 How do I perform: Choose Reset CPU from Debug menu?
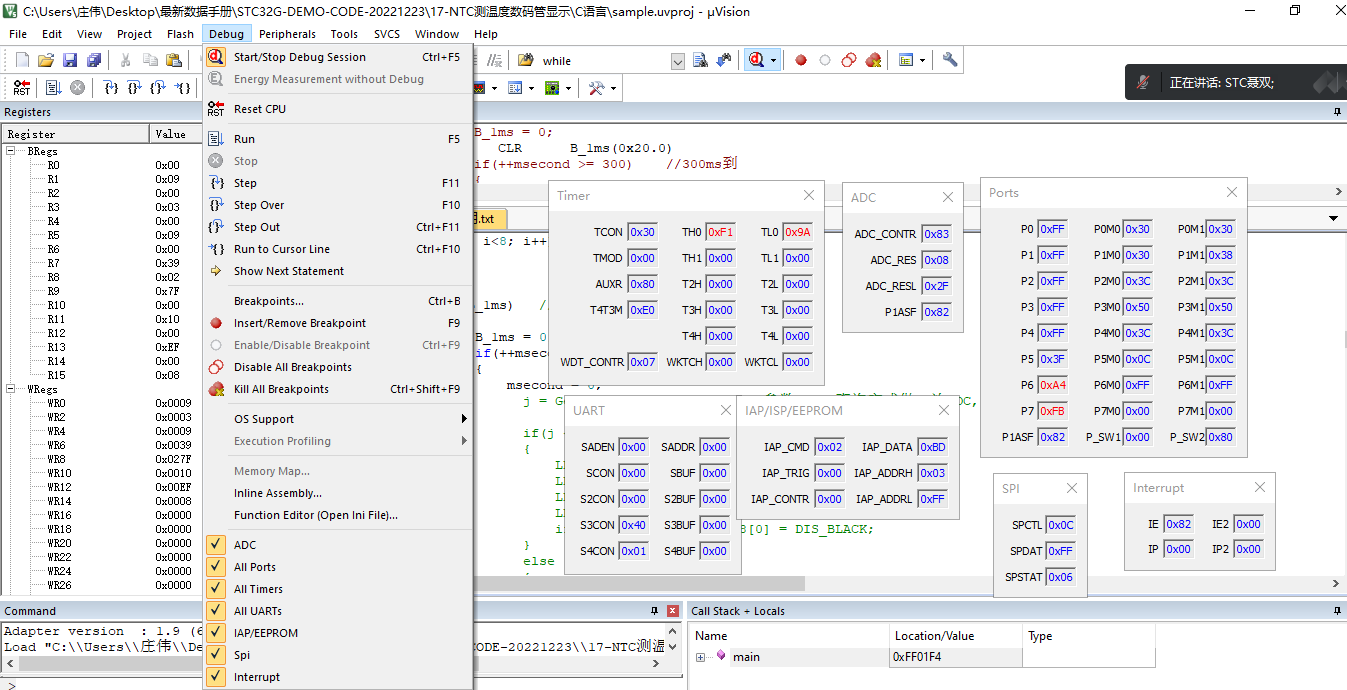coord(338,109)
